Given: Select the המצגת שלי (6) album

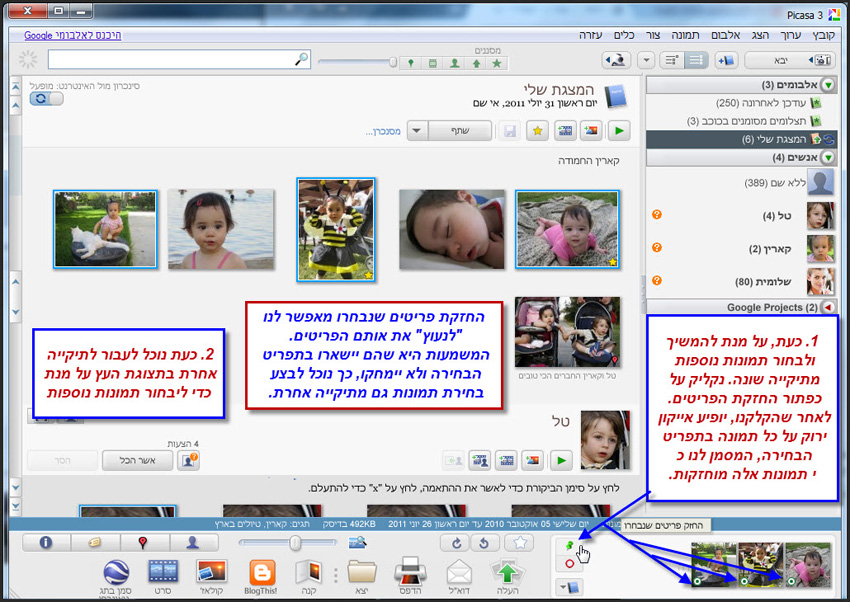Looking at the screenshot, I should [x=741, y=139].
